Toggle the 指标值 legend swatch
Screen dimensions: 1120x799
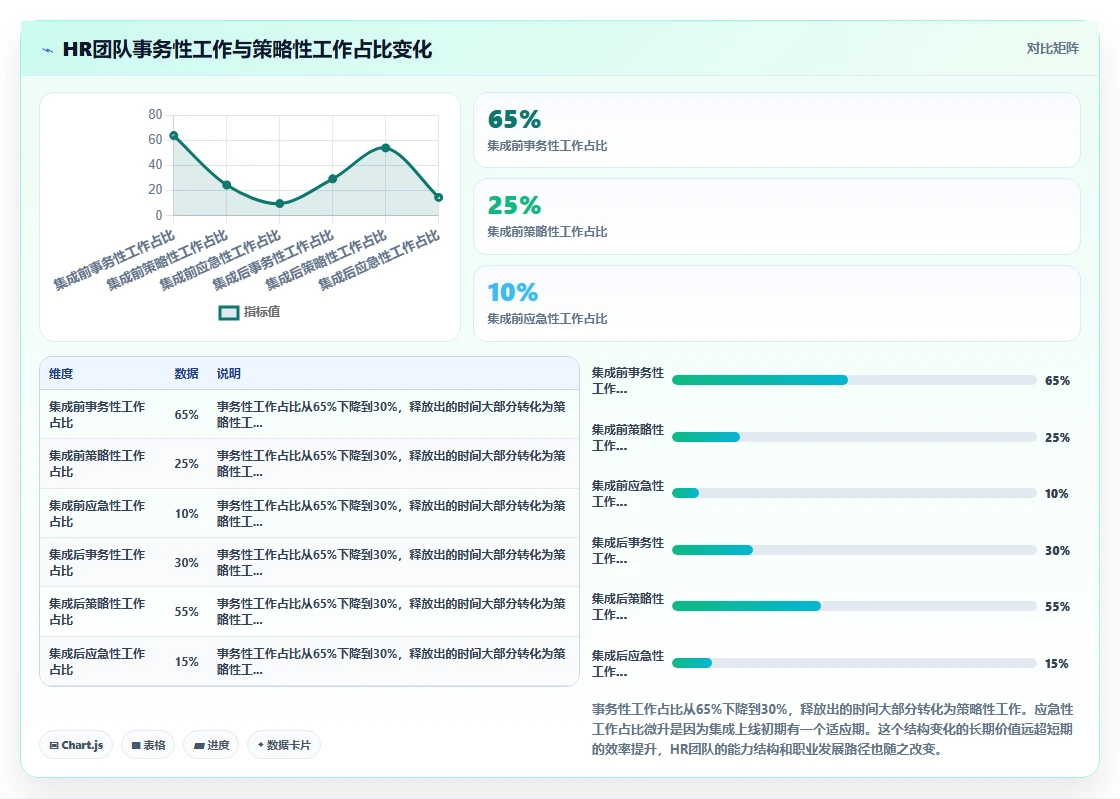click(x=229, y=313)
